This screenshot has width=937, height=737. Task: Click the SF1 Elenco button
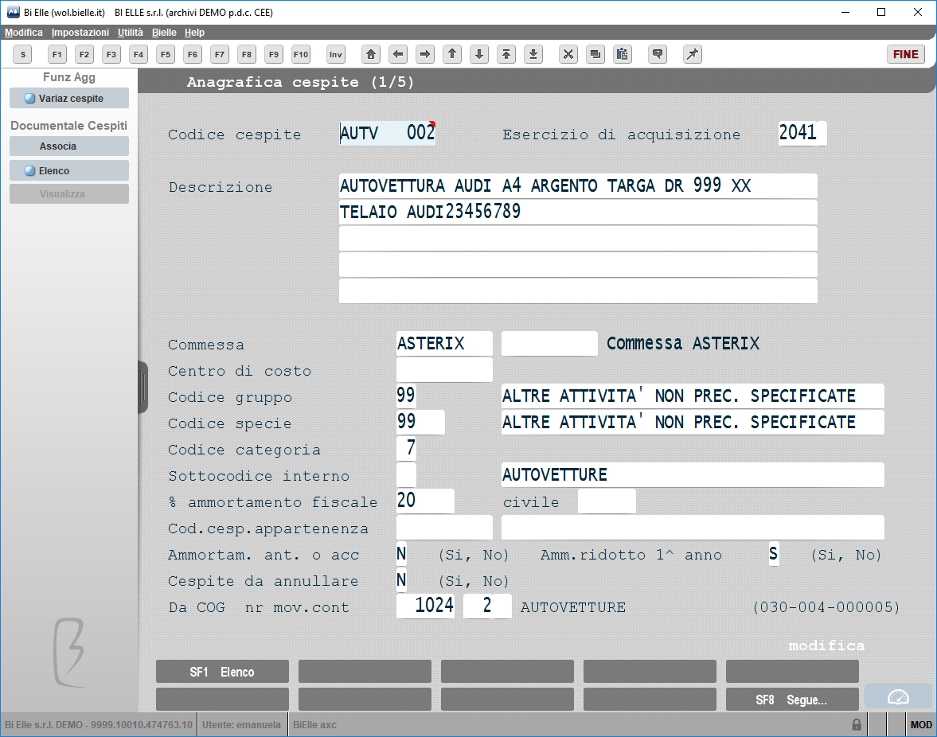pyautogui.click(x=222, y=672)
